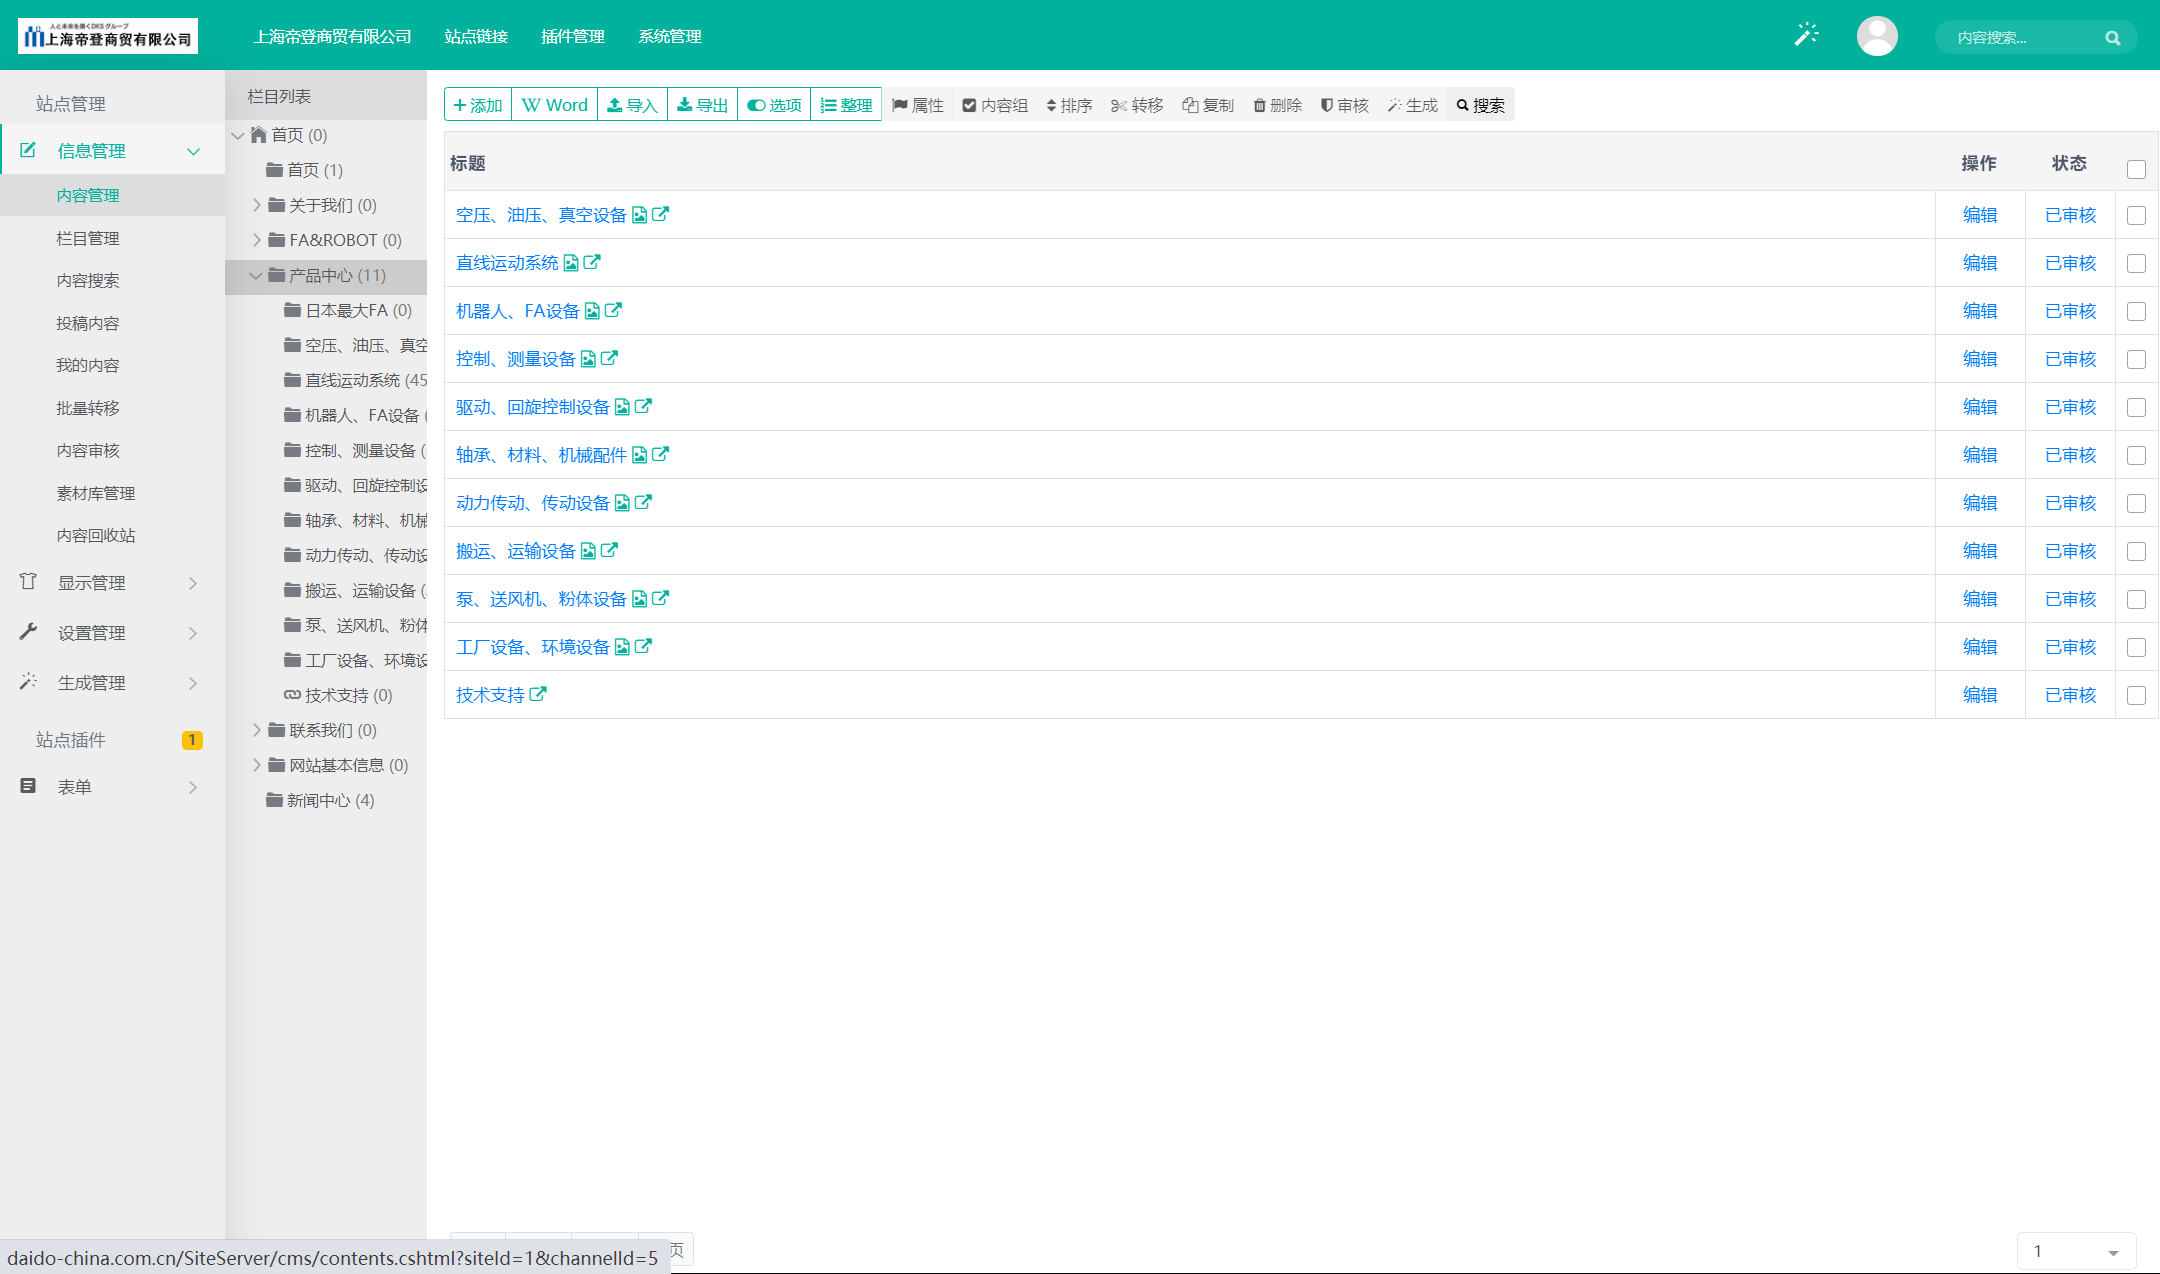Viewport: 2160px width, 1274px height.
Task: Click the 删除 trash button
Action: pyautogui.click(x=1277, y=105)
